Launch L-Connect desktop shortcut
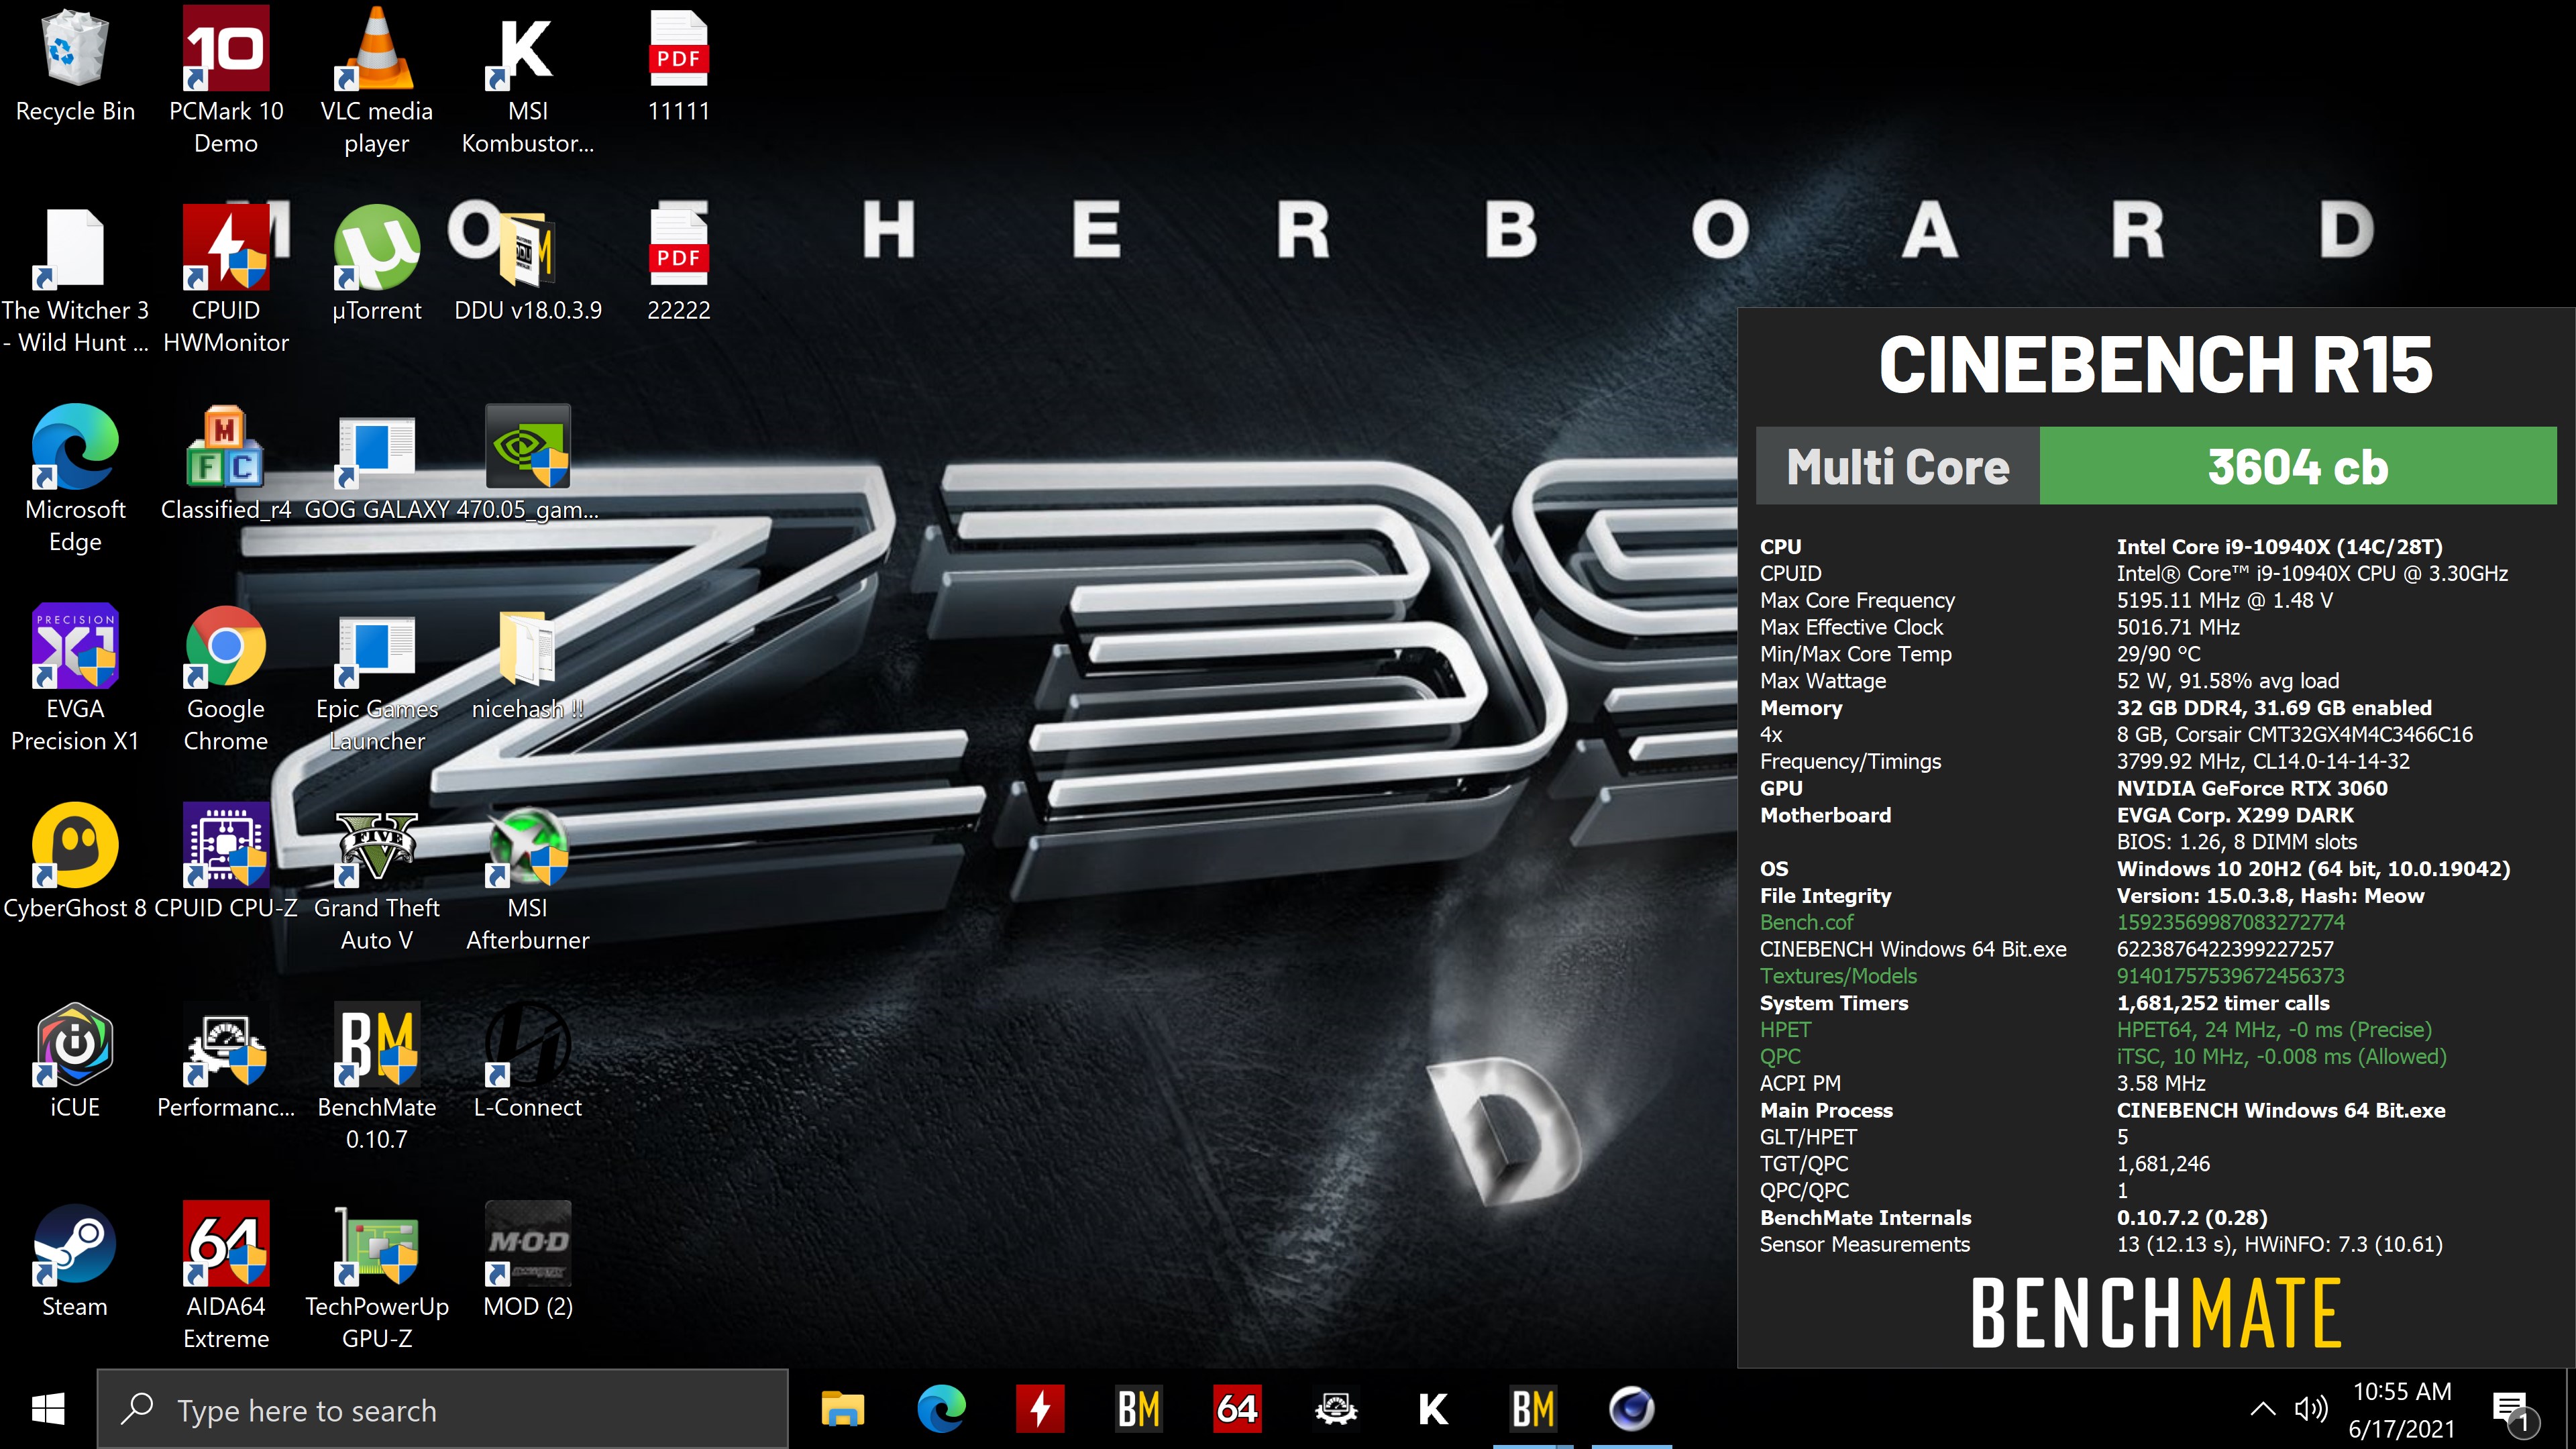 click(528, 1060)
